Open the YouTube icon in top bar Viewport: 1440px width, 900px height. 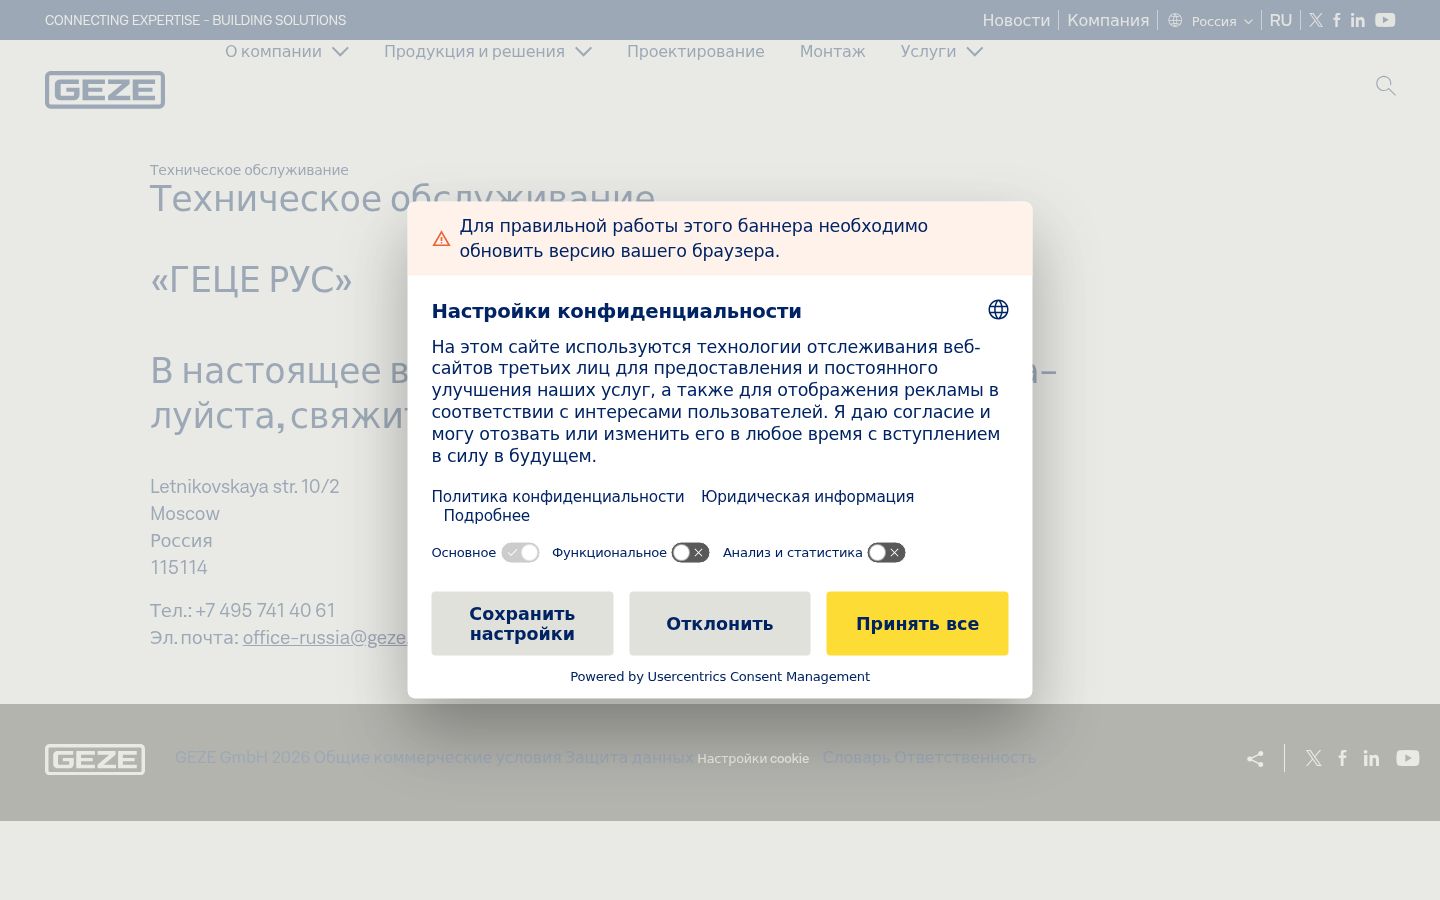(x=1385, y=20)
